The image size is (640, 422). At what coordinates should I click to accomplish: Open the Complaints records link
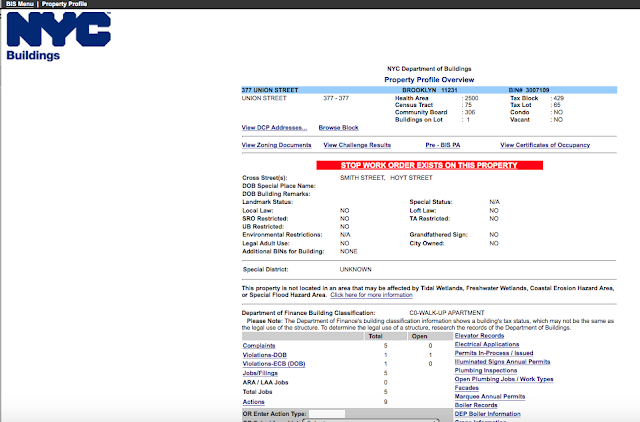click(x=259, y=346)
